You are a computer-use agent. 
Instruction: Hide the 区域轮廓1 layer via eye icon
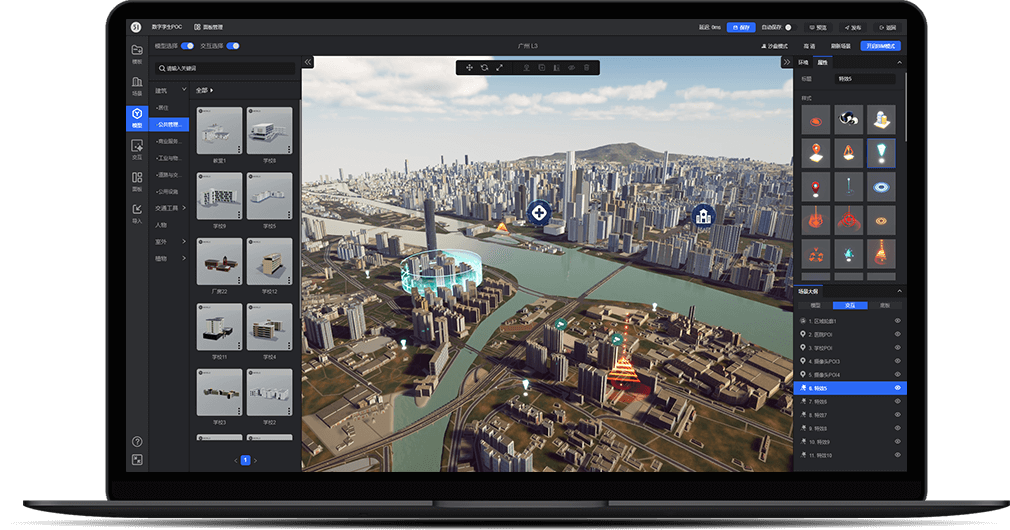[x=897, y=321]
